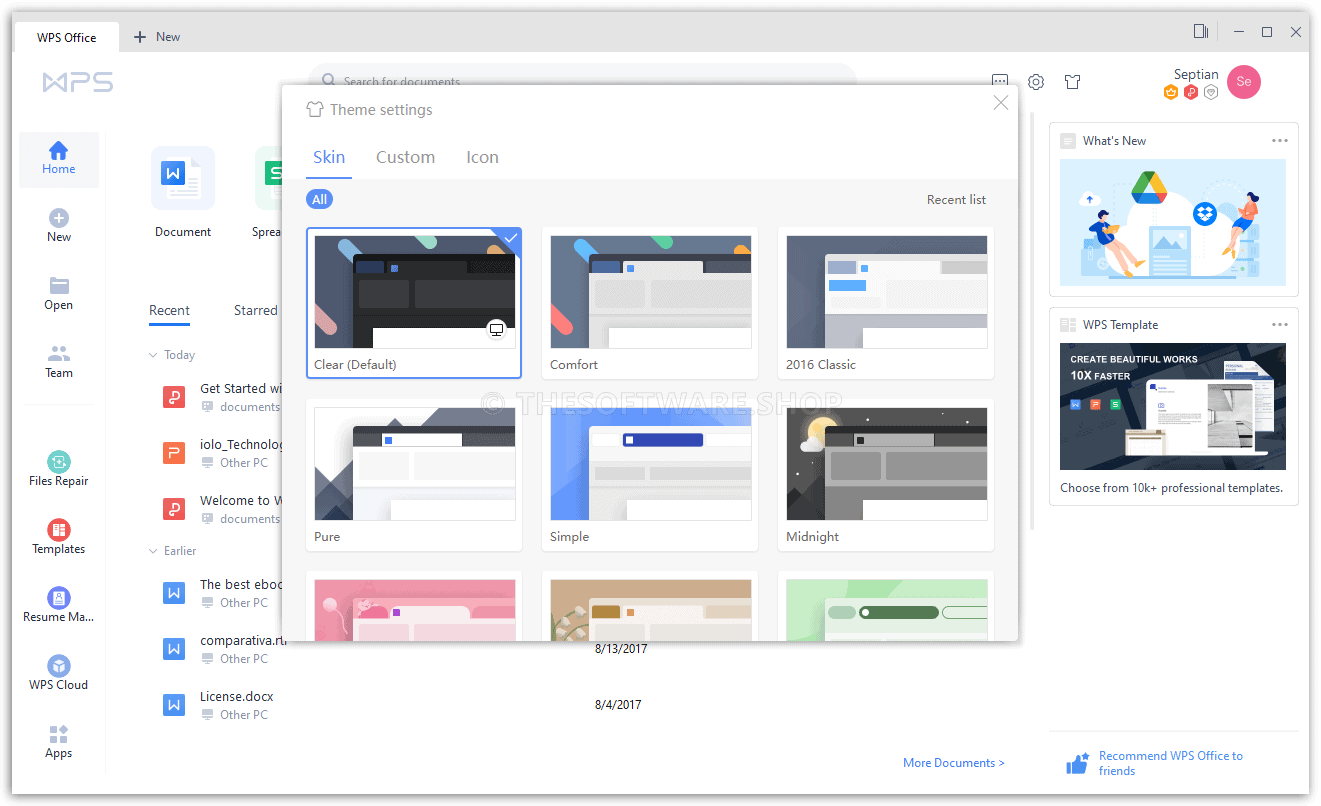Open the message center icon in header
1321x806 pixels.
1000,82
